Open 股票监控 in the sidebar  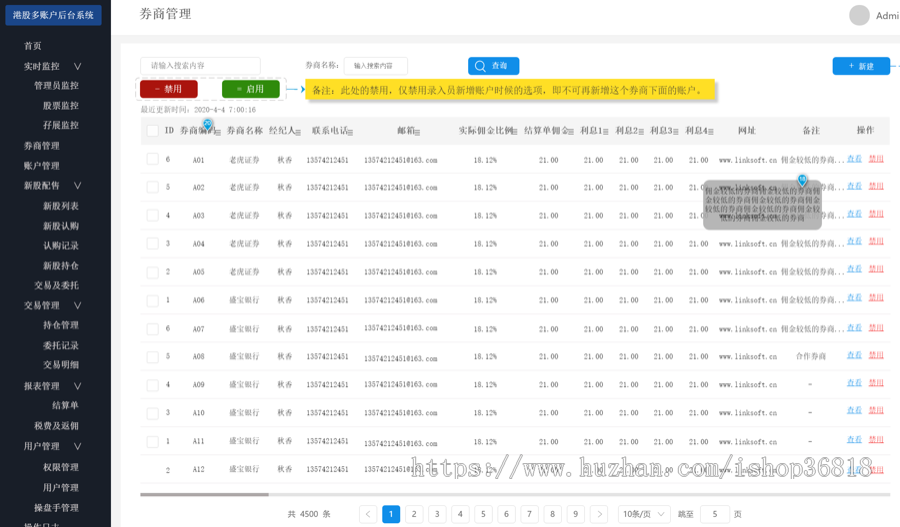pyautogui.click(x=61, y=106)
